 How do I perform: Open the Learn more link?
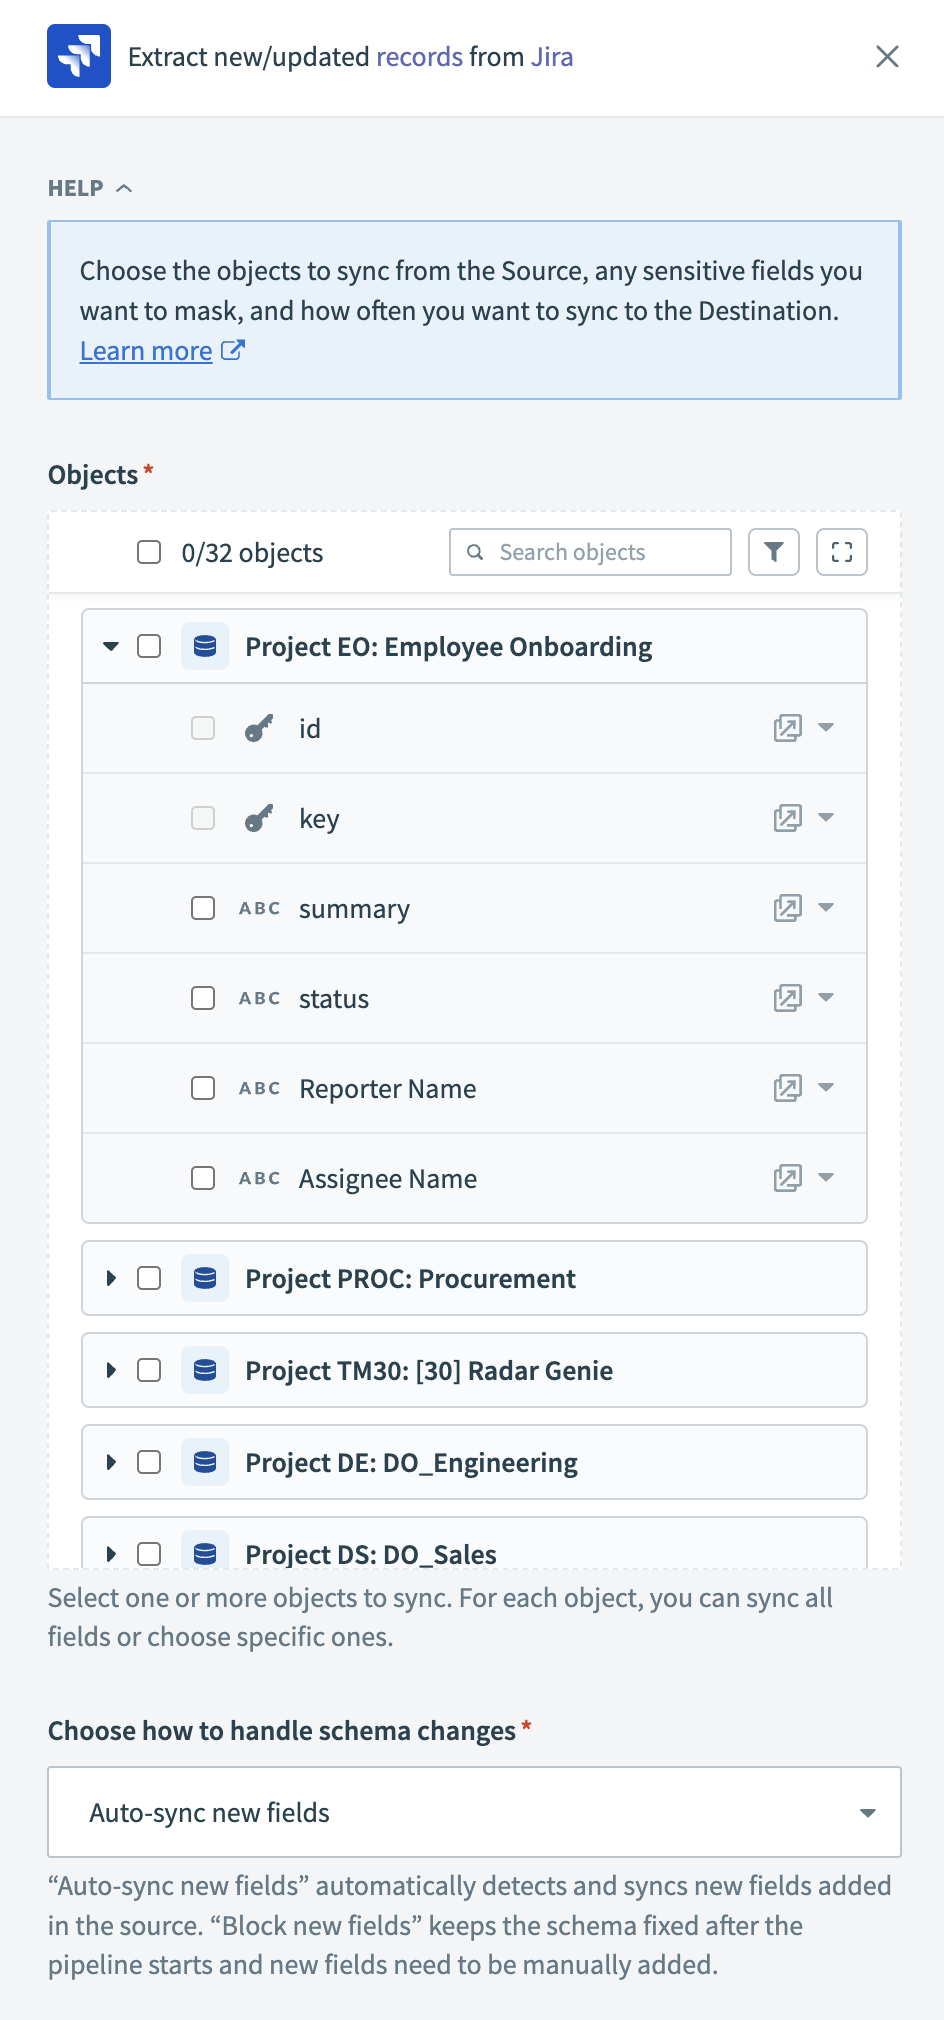[146, 351]
